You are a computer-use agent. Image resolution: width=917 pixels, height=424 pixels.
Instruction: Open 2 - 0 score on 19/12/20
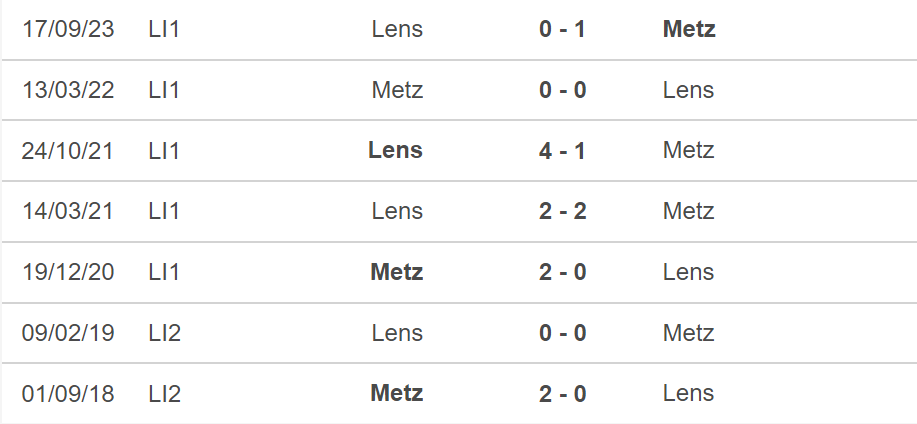click(x=562, y=272)
